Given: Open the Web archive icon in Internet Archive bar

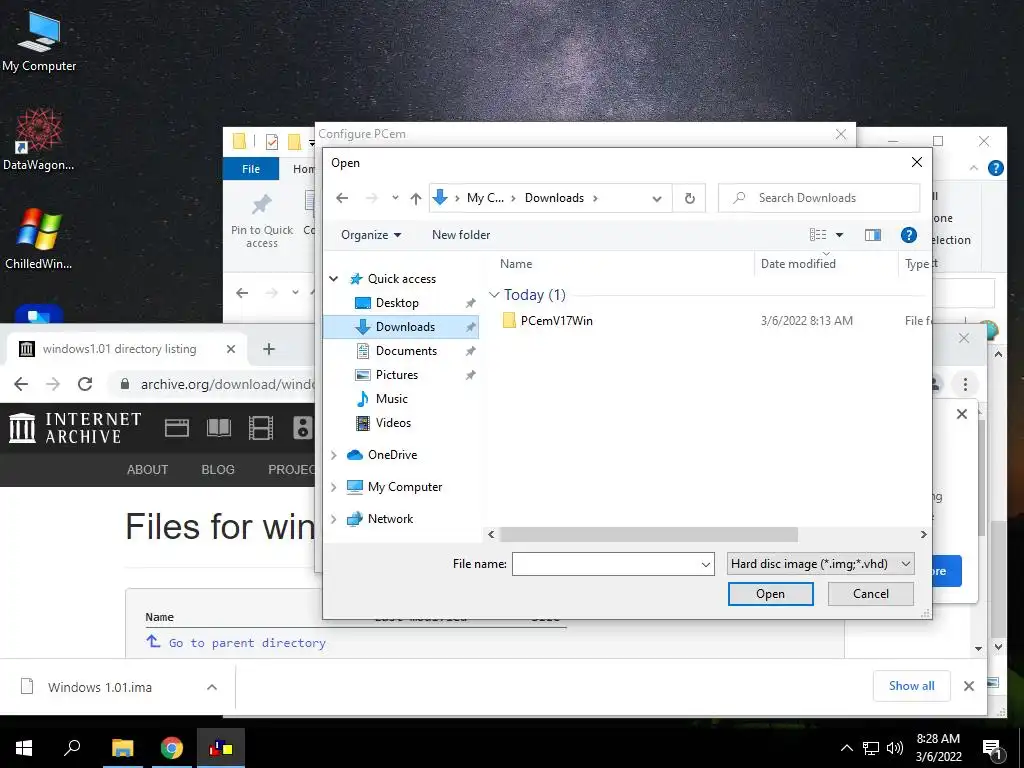Looking at the screenshot, I should [176, 428].
